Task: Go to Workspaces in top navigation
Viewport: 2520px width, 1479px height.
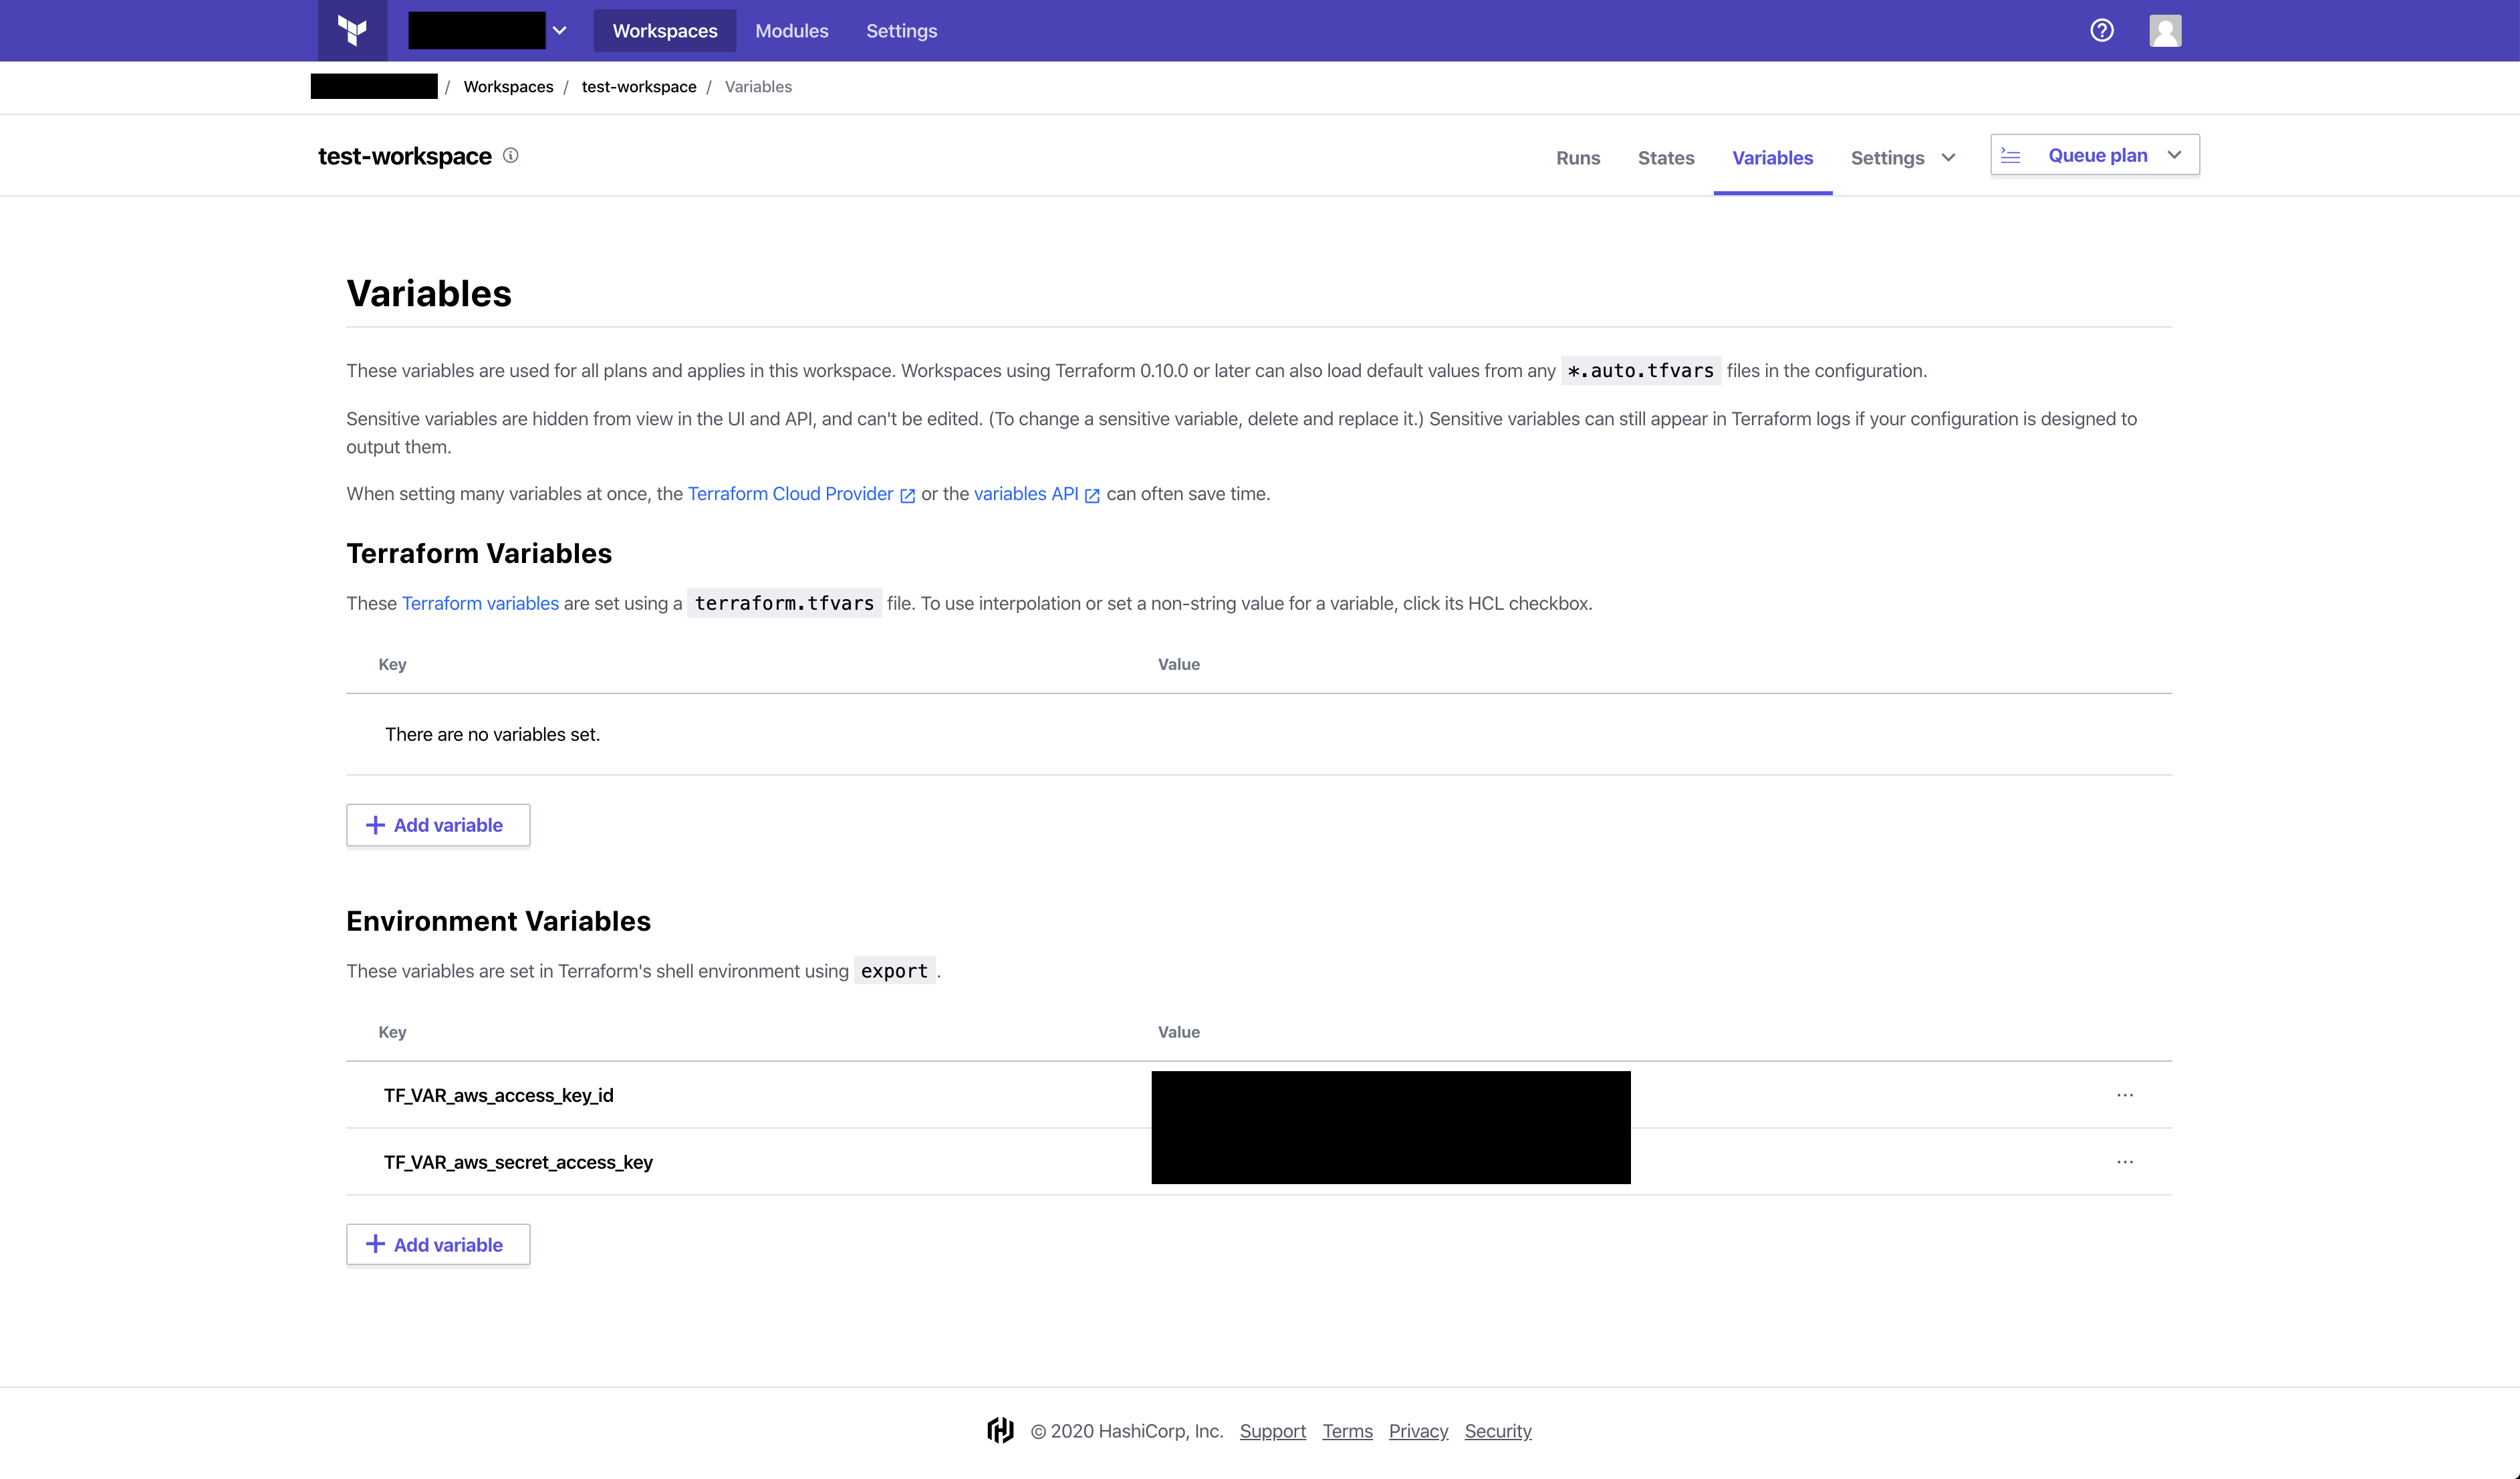Action: [x=665, y=31]
